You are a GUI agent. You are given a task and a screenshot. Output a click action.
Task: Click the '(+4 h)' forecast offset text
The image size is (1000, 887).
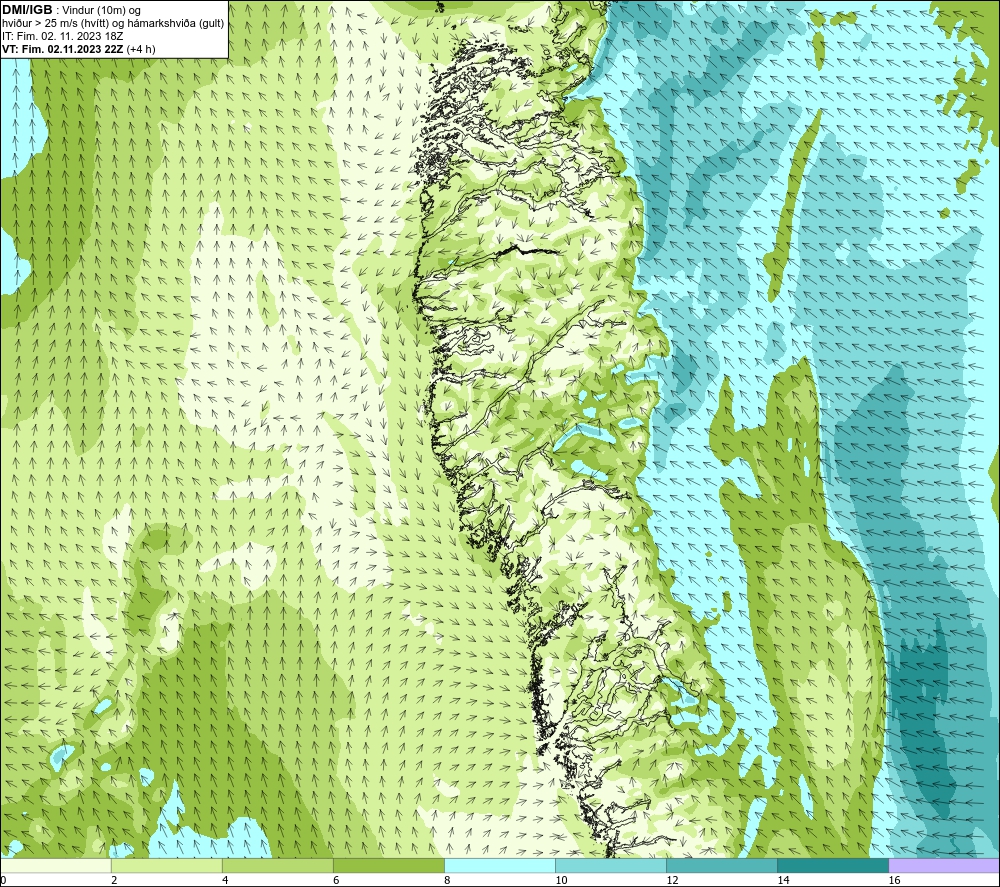(x=141, y=49)
